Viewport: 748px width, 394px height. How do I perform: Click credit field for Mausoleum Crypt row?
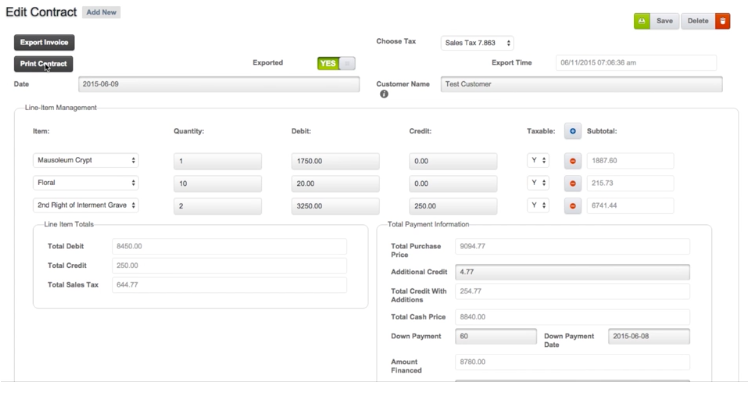pos(453,161)
